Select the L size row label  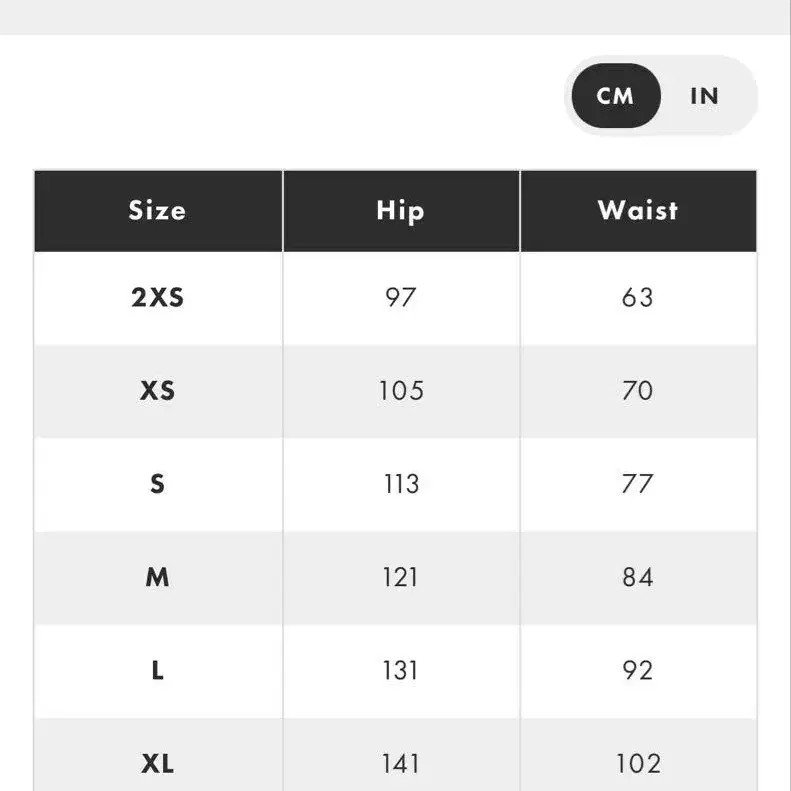pyautogui.click(x=157, y=670)
